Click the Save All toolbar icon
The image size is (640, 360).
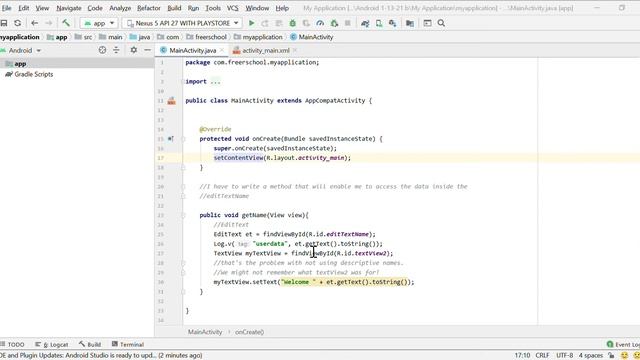tap(4, 23)
